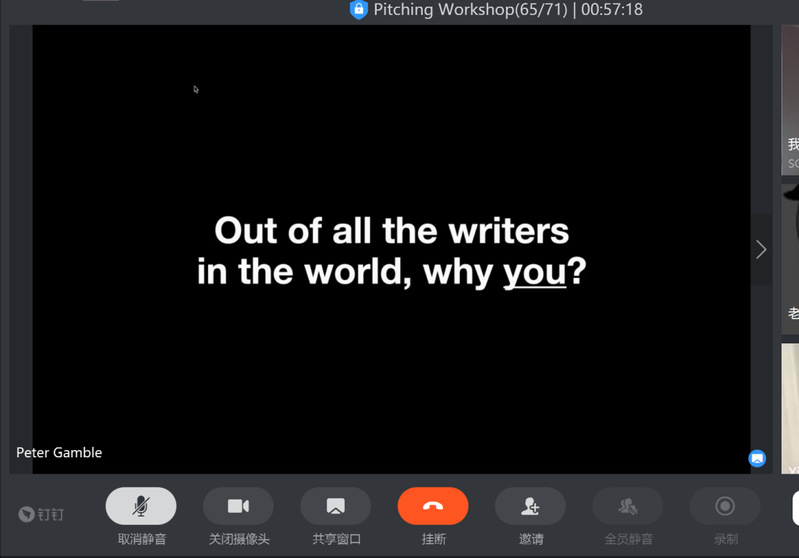
Task: Click the 取消静音 text label
Action: coord(141,539)
